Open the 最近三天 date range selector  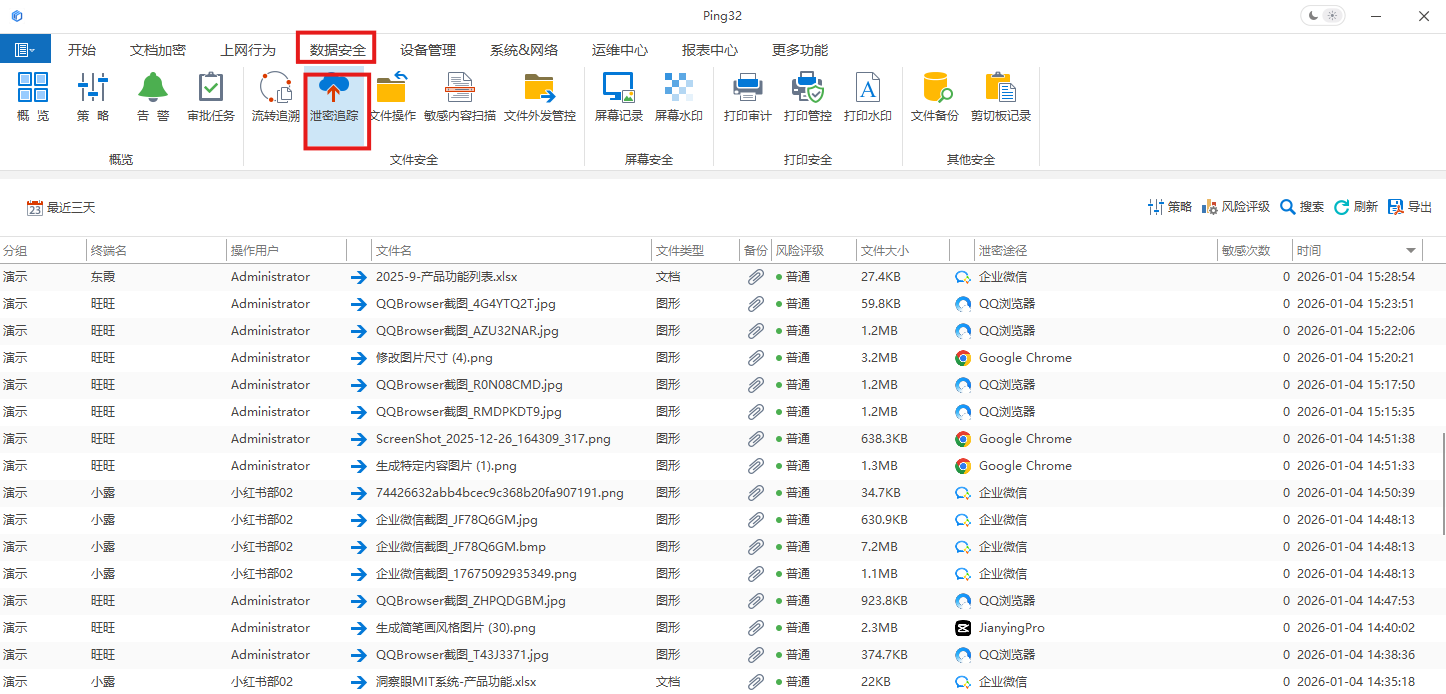click(62, 207)
